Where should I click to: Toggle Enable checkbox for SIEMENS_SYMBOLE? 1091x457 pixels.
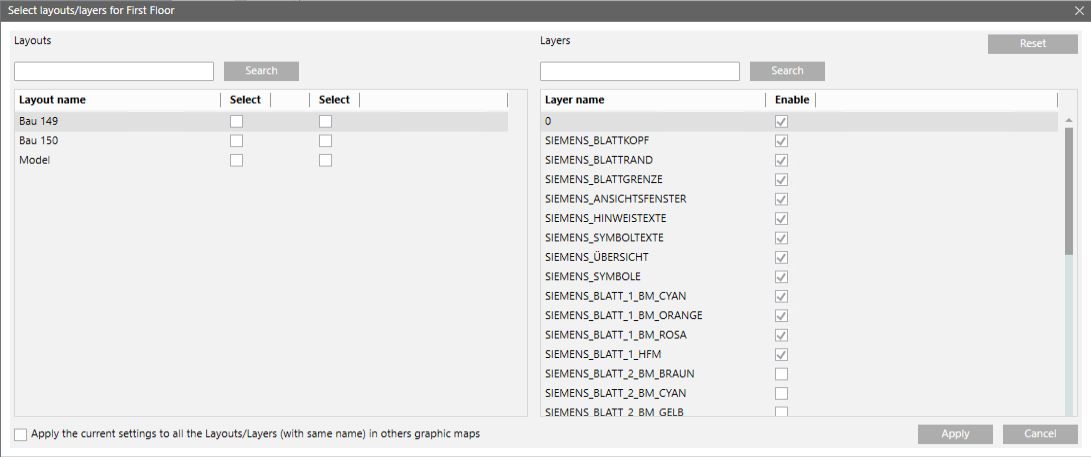coord(782,277)
